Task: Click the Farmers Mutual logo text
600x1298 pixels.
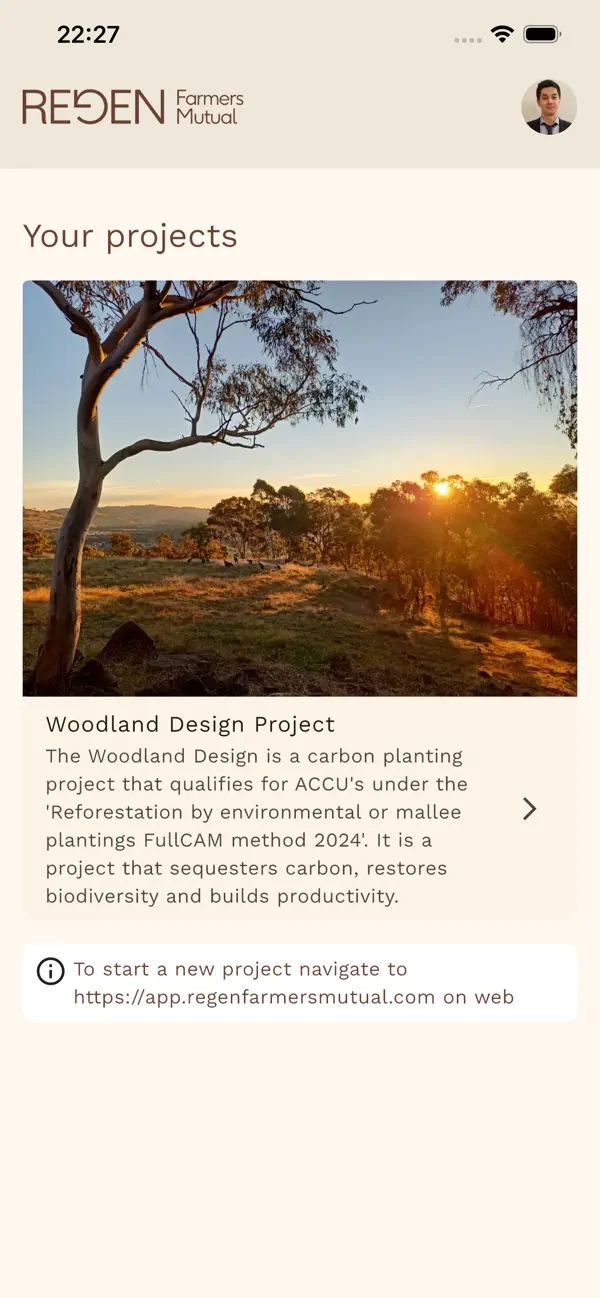Action: pyautogui.click(x=210, y=107)
